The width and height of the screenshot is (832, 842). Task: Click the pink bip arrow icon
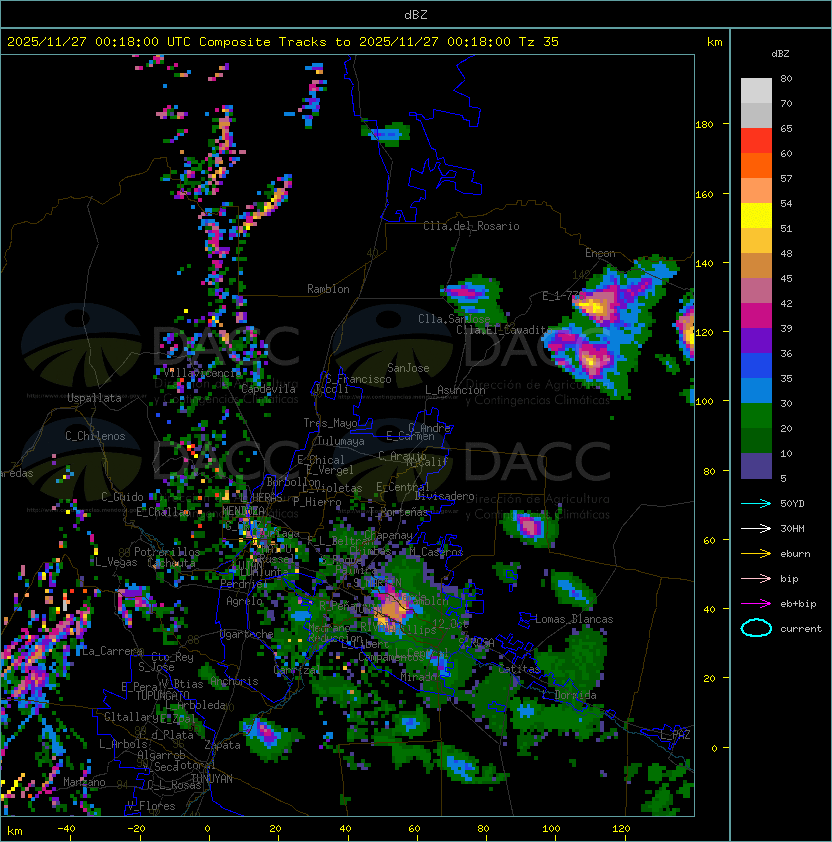click(x=756, y=579)
